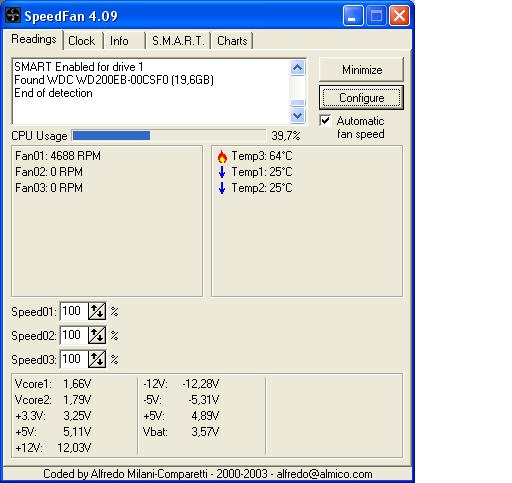The height and width of the screenshot is (483, 512).
Task: Open the Info tab
Action: (x=119, y=41)
